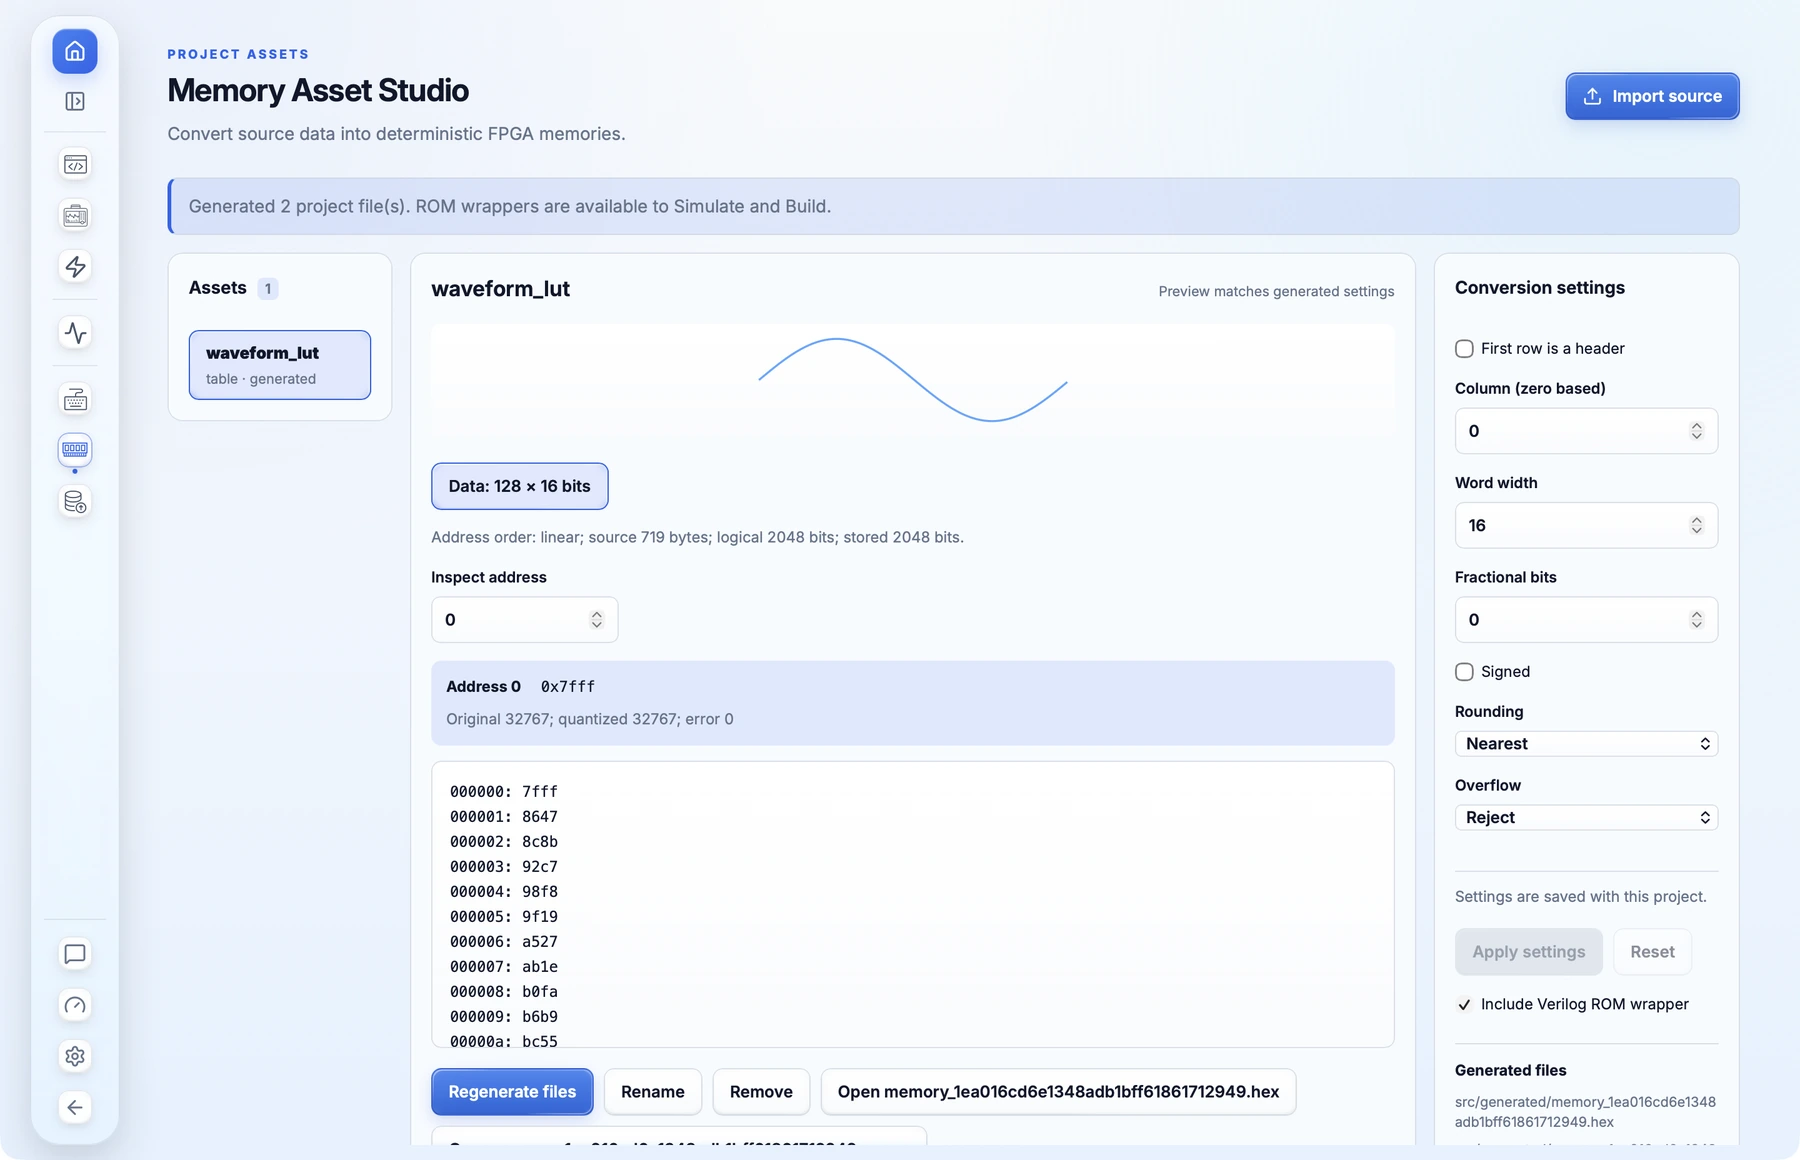The width and height of the screenshot is (1800, 1160).
Task: Toggle the sidebar panel collapse icon
Action: tap(75, 101)
